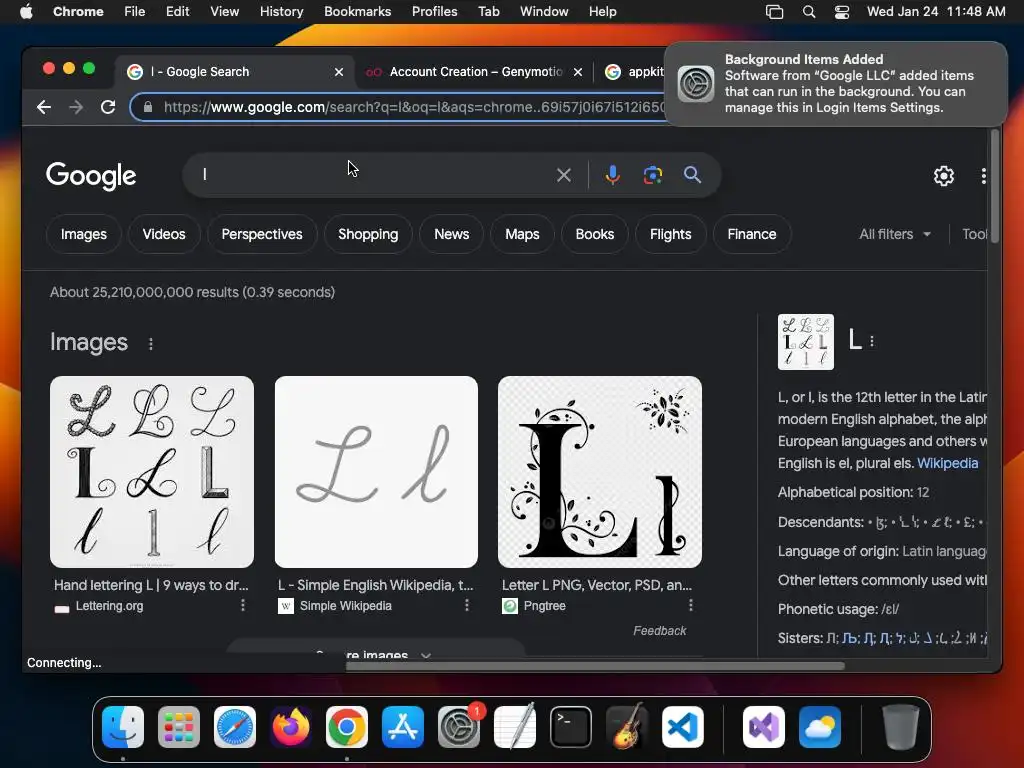Filter results by Books

click(x=595, y=234)
